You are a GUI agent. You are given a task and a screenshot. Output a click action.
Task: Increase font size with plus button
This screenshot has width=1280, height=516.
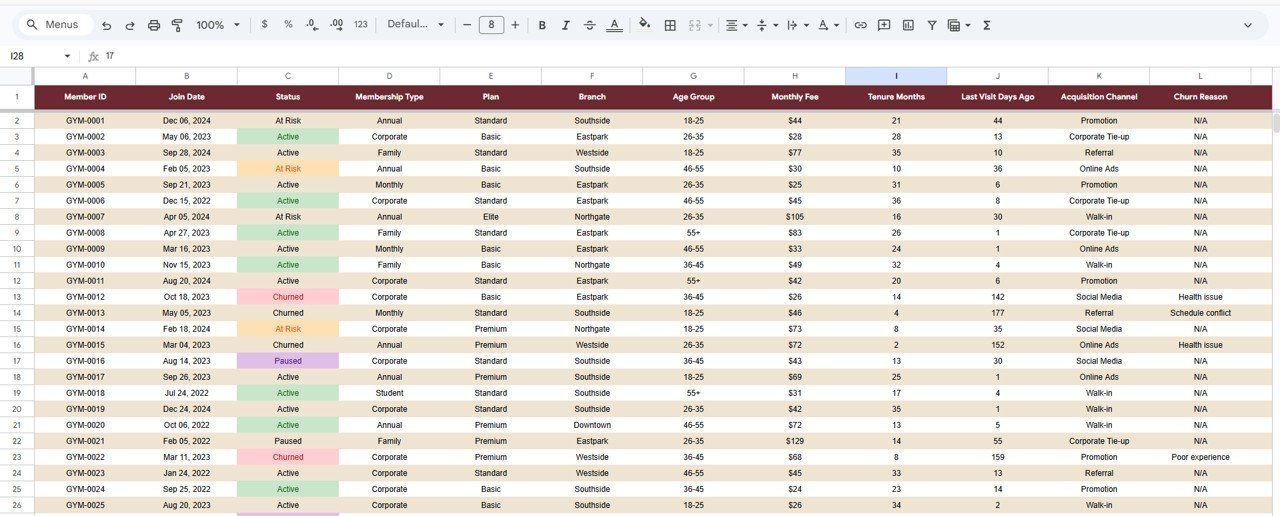pos(515,25)
